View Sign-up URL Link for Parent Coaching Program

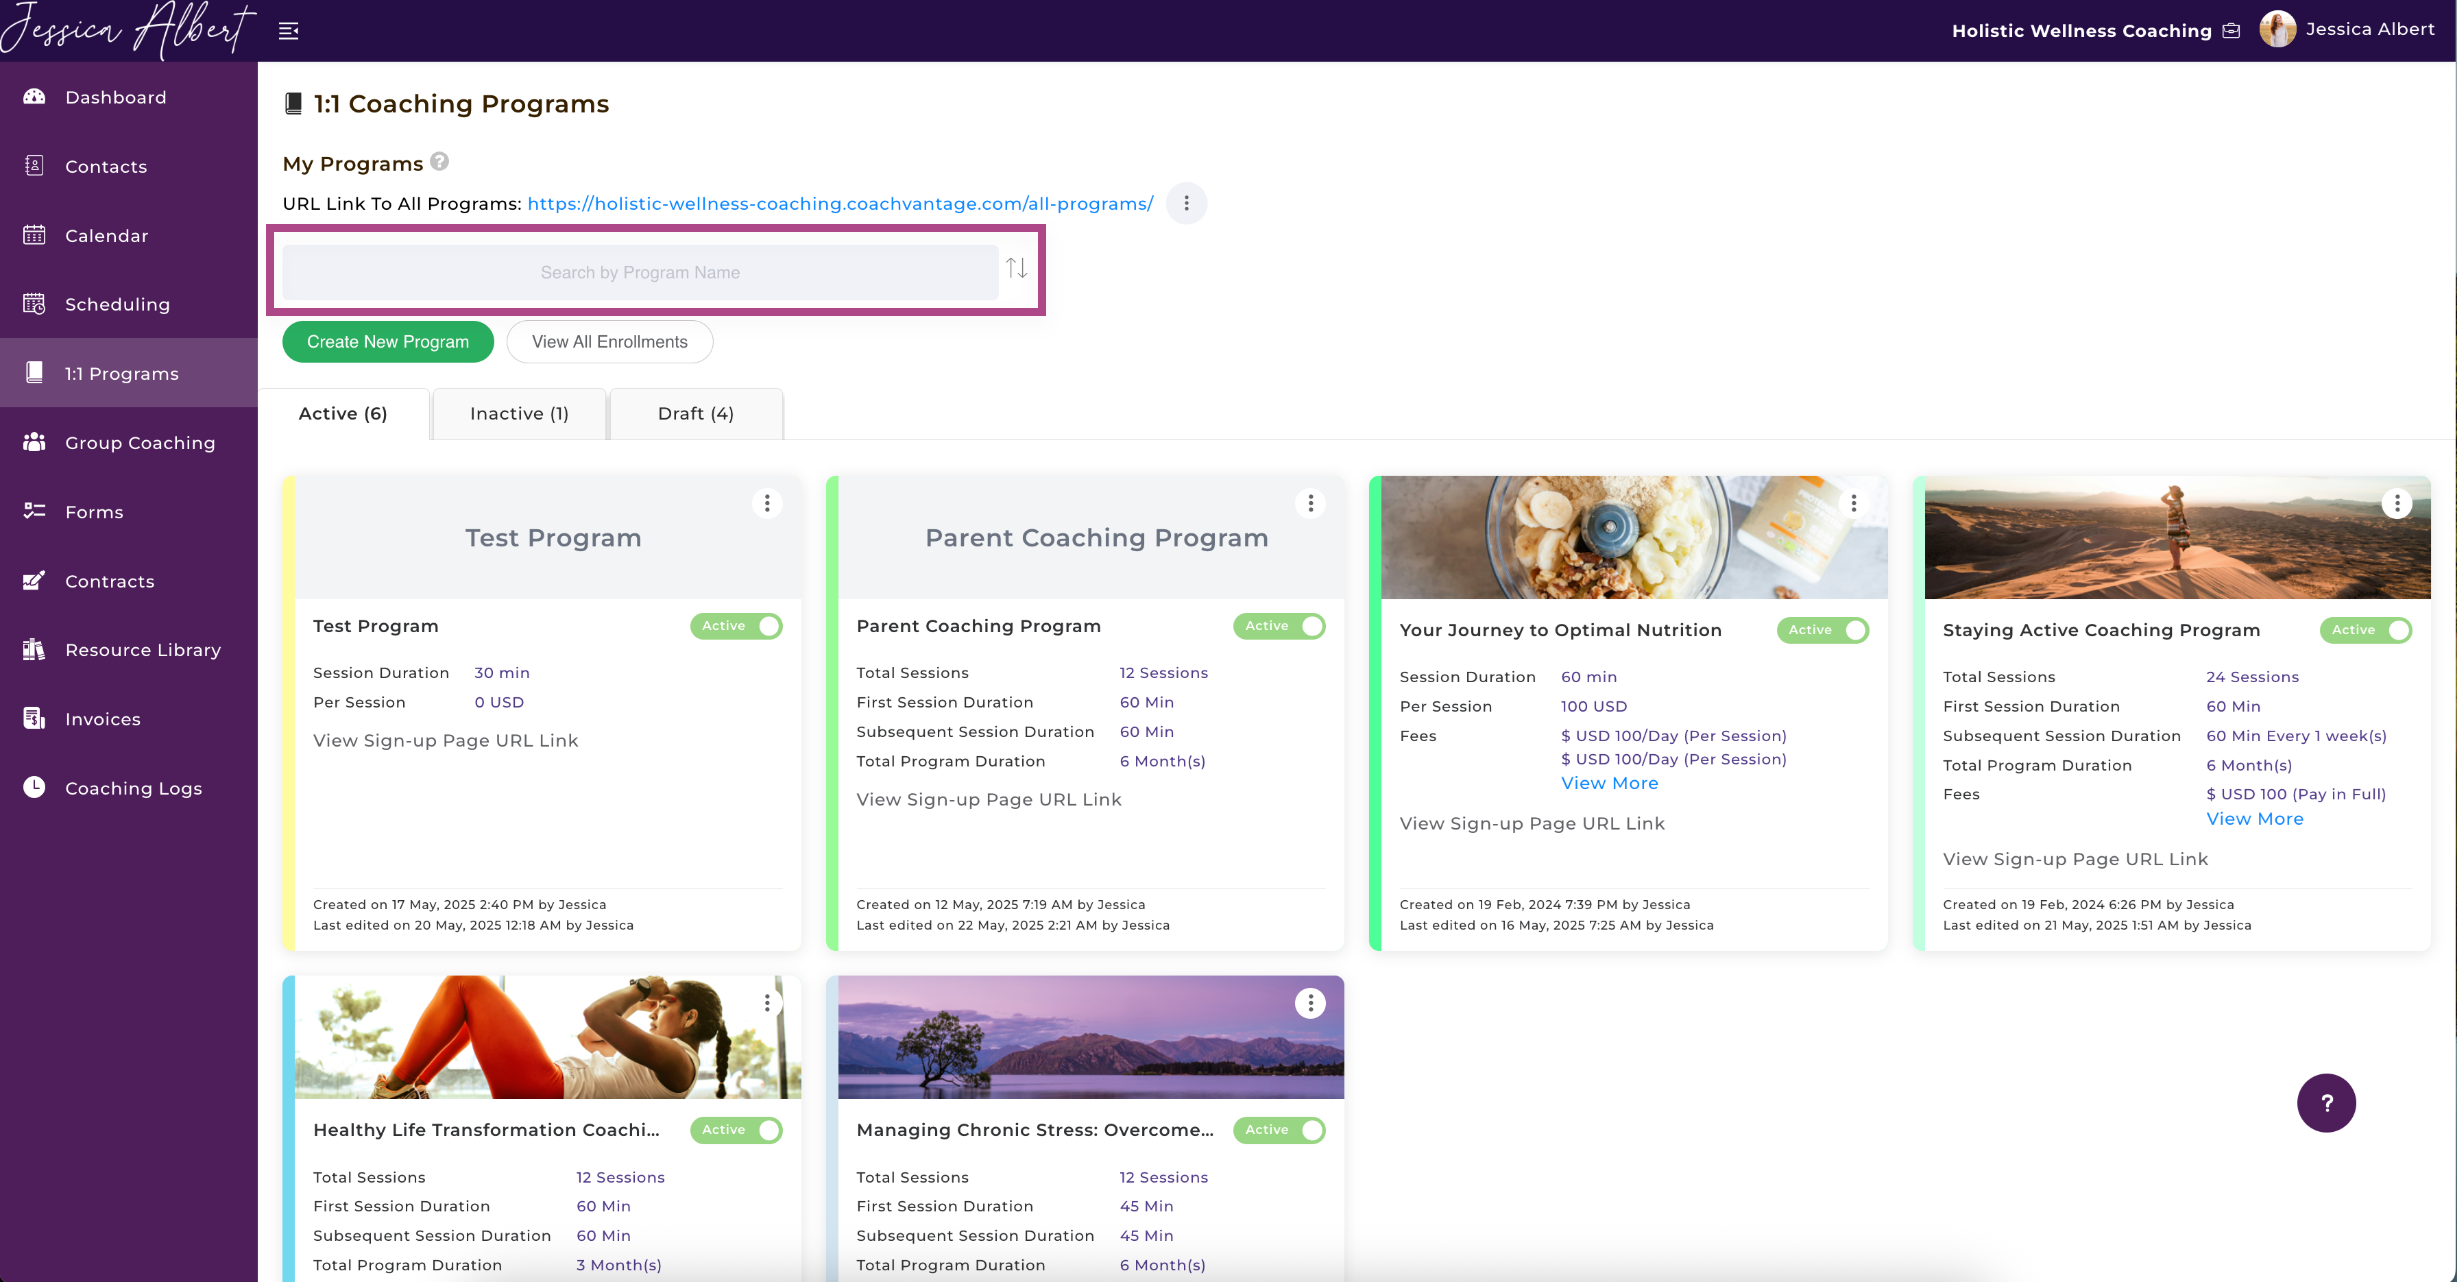click(989, 799)
